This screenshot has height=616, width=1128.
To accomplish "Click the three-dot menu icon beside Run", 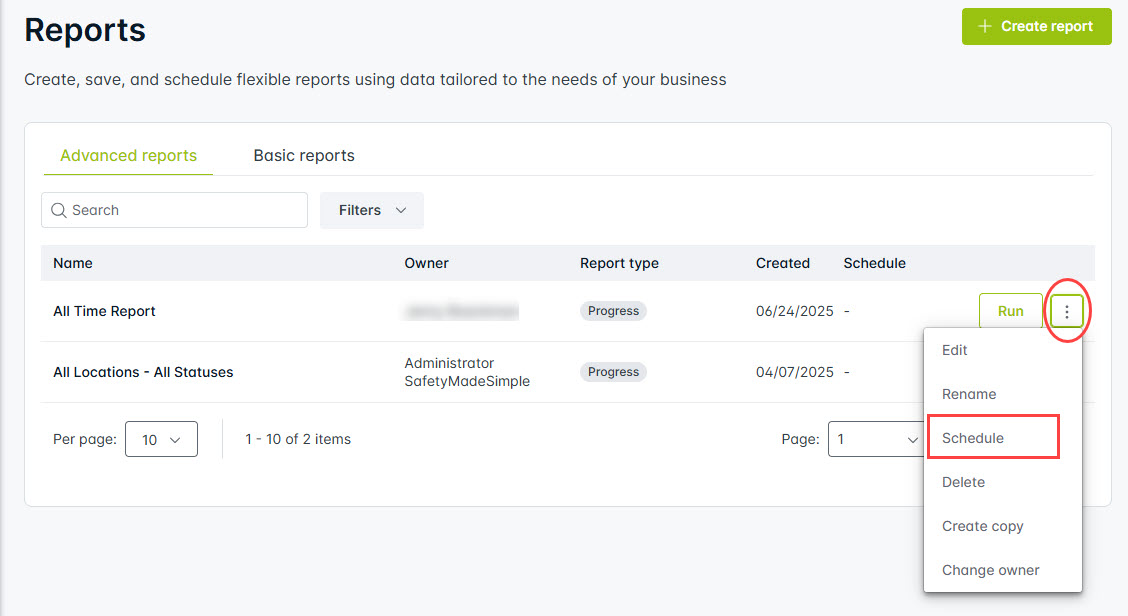I will click(1067, 312).
